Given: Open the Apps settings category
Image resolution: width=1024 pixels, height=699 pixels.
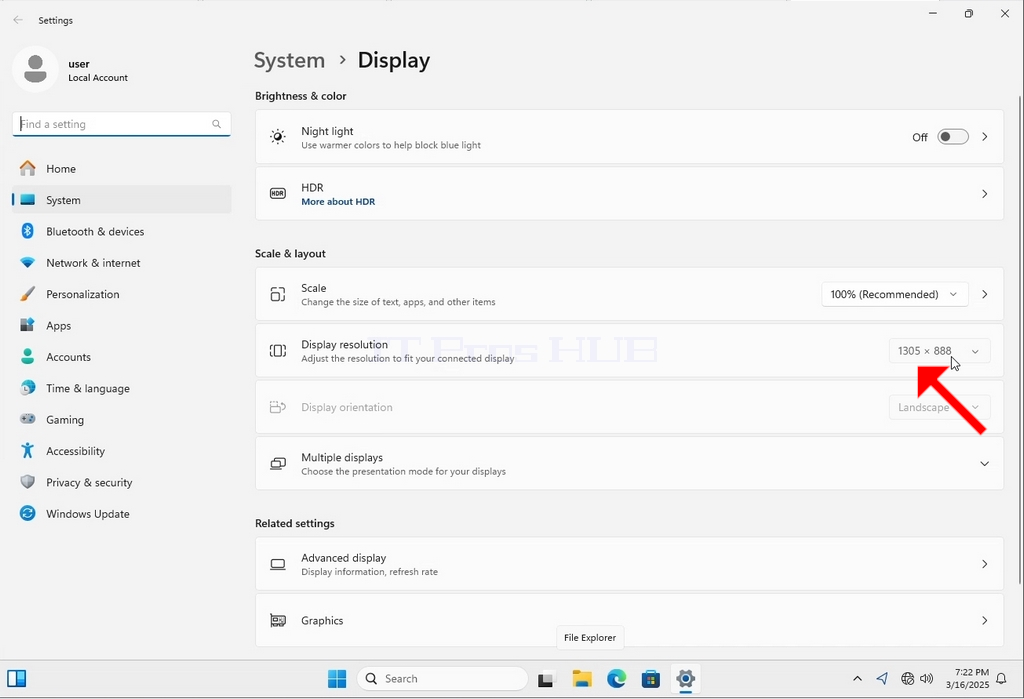Looking at the screenshot, I should (x=121, y=325).
